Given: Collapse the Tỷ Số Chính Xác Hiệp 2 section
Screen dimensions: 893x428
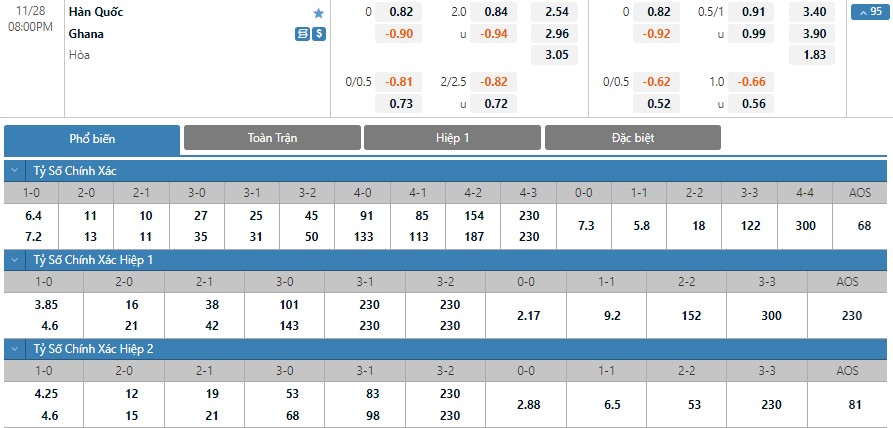Looking at the screenshot, I should coord(13,349).
